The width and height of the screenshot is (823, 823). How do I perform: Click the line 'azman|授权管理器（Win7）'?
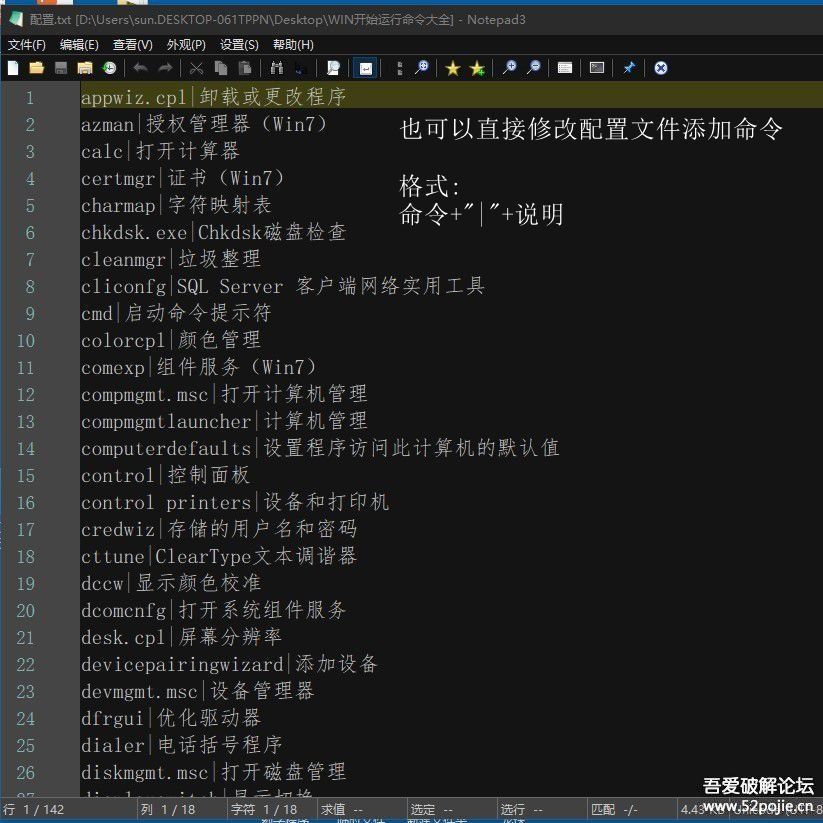click(x=204, y=124)
